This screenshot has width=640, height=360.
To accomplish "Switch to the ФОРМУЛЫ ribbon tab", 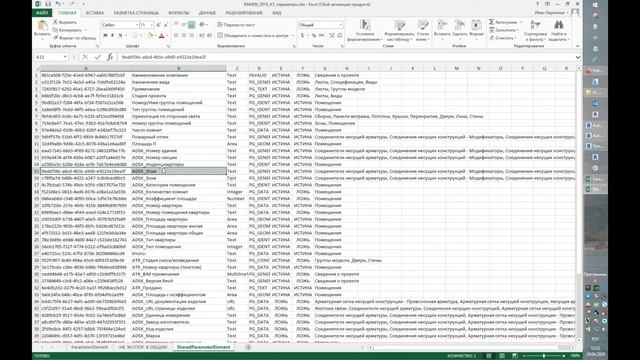I will (x=179, y=13).
